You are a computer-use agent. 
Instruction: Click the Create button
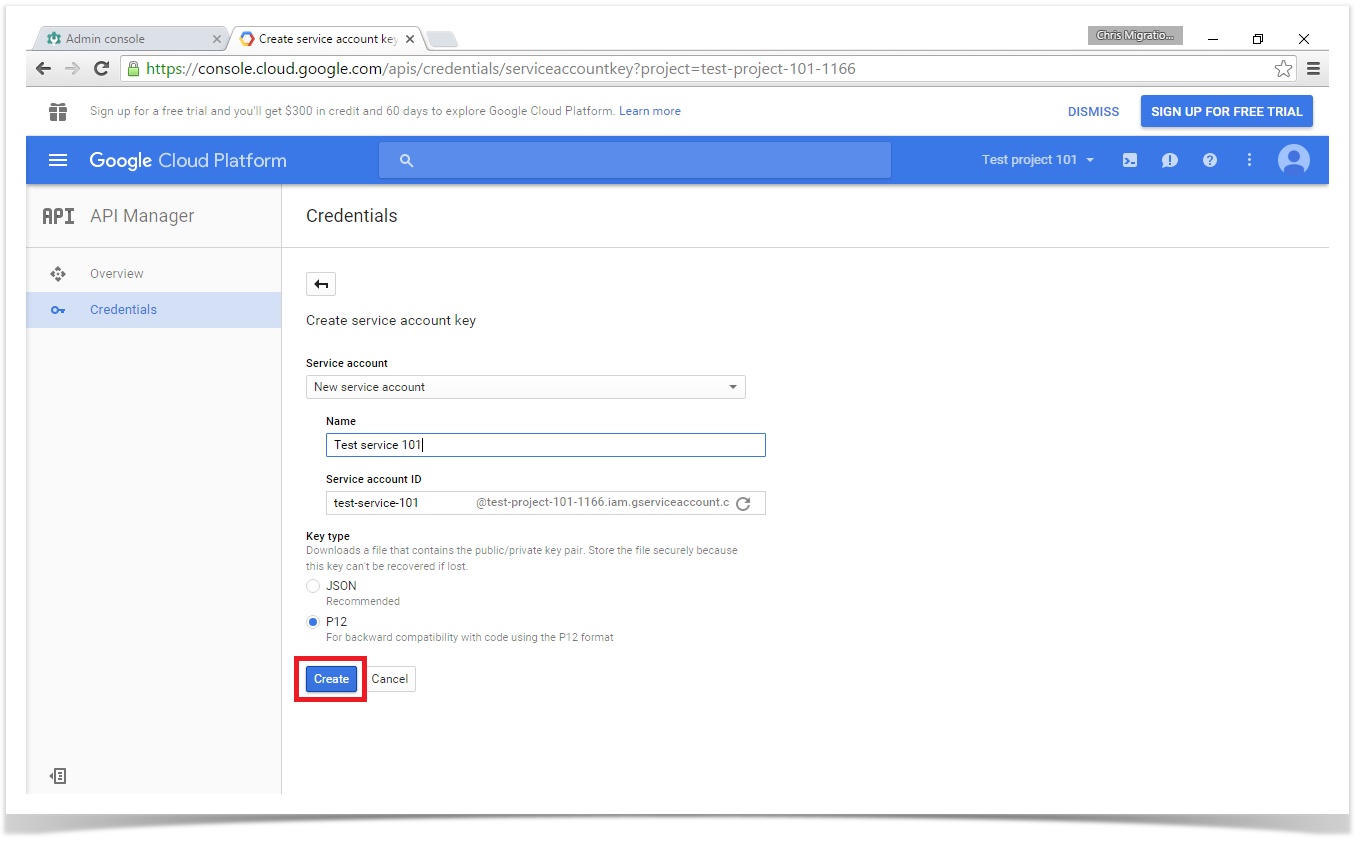pos(331,679)
